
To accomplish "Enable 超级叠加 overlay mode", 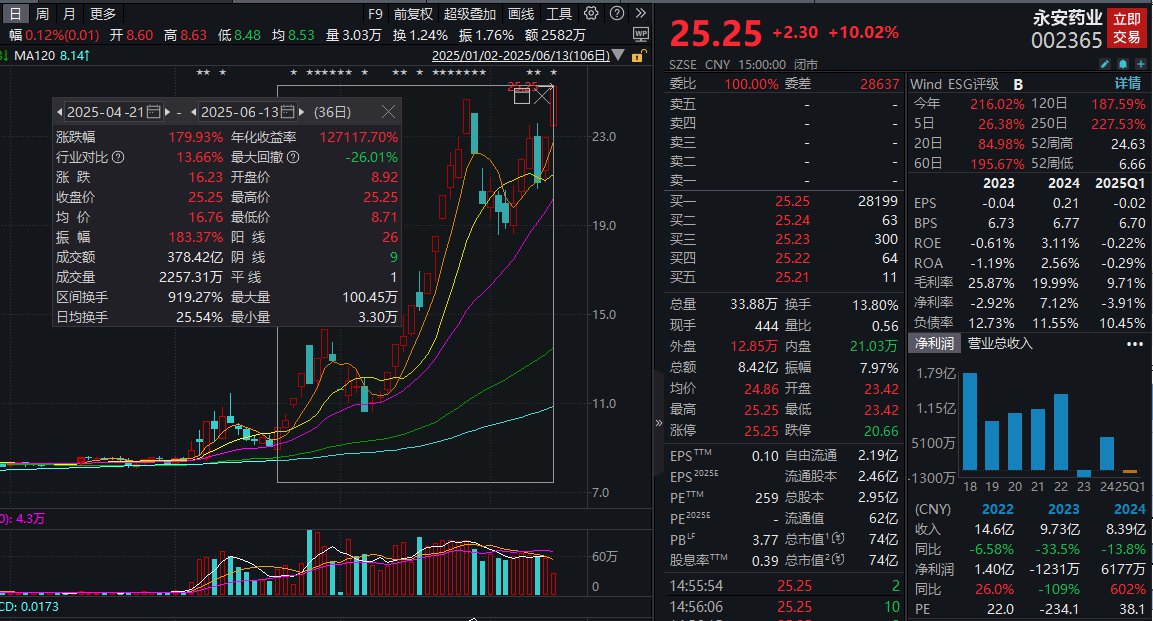I will pyautogui.click(x=472, y=13).
